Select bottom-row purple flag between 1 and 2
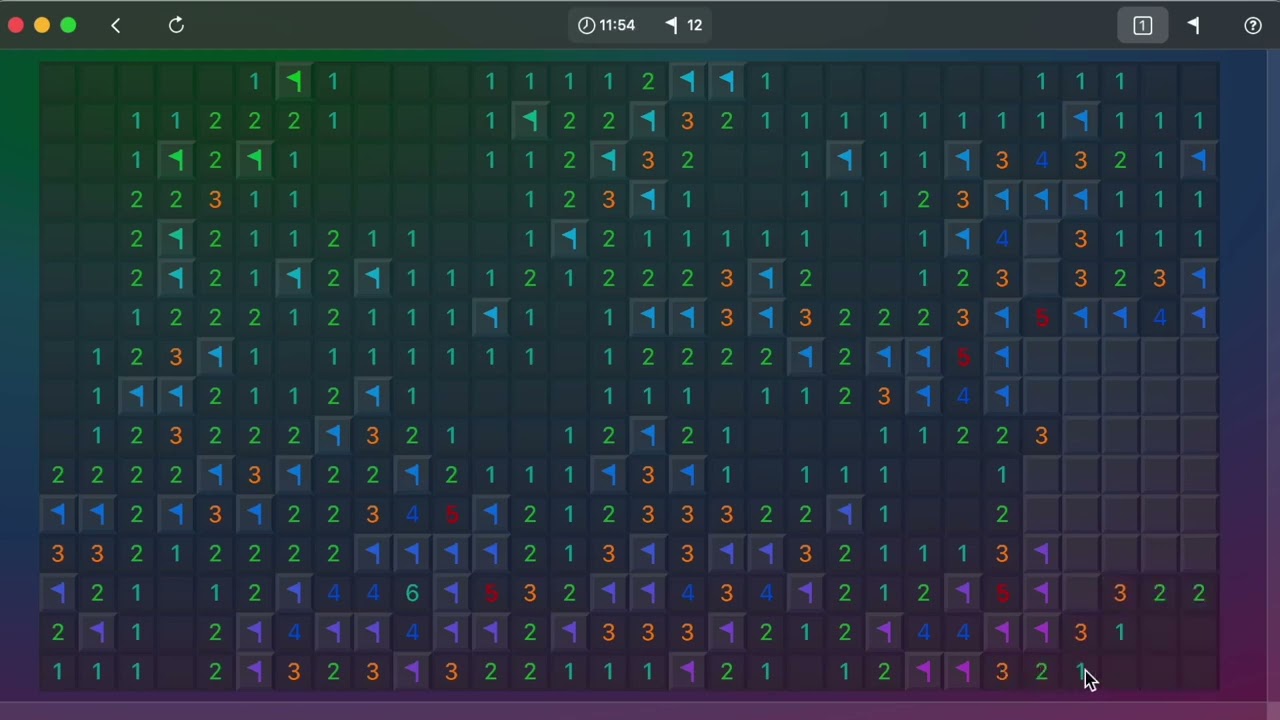Viewport: 1280px width, 720px height. [x=687, y=672]
